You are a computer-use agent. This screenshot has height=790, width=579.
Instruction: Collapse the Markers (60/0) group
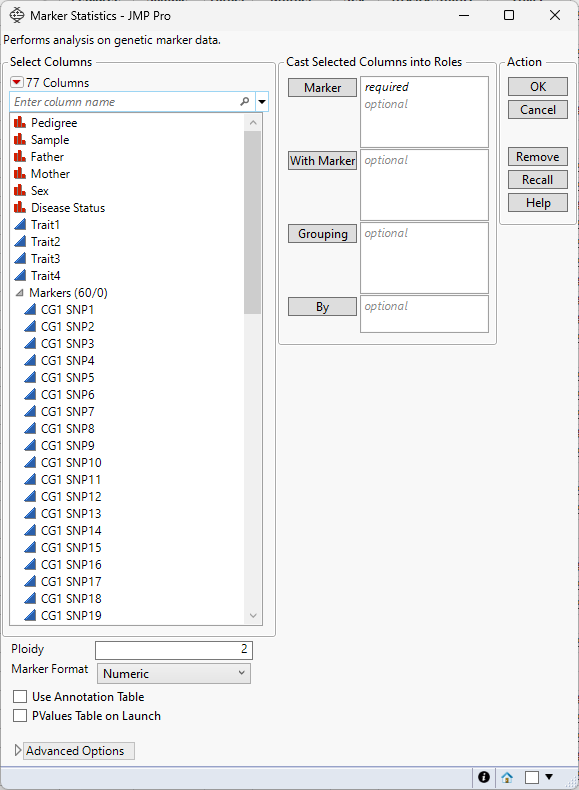pyautogui.click(x=20, y=293)
